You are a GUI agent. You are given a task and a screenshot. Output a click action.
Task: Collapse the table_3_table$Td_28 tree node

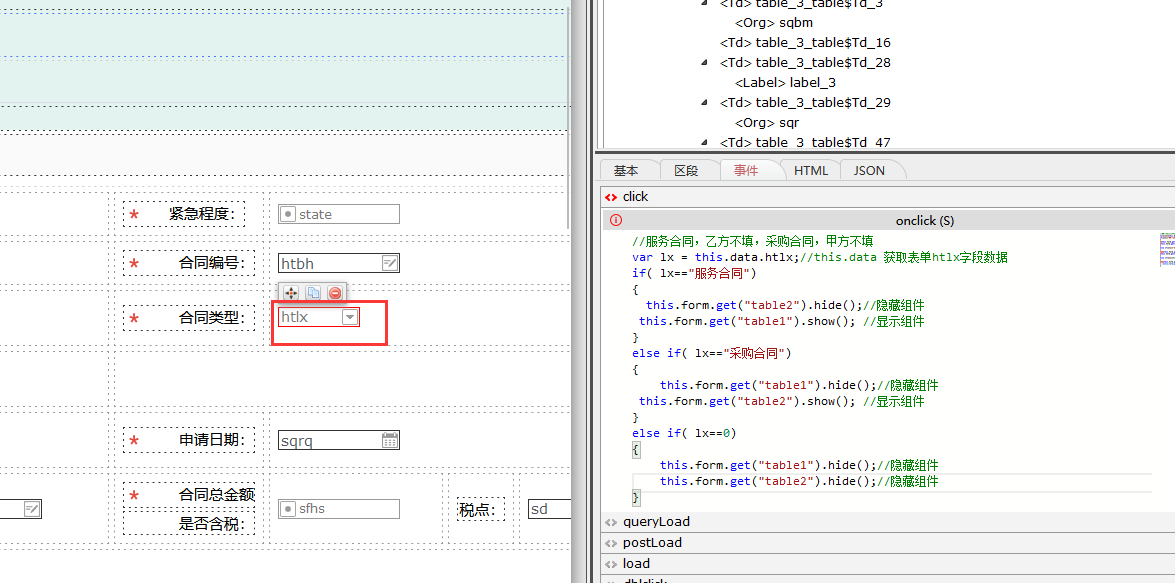(x=704, y=63)
